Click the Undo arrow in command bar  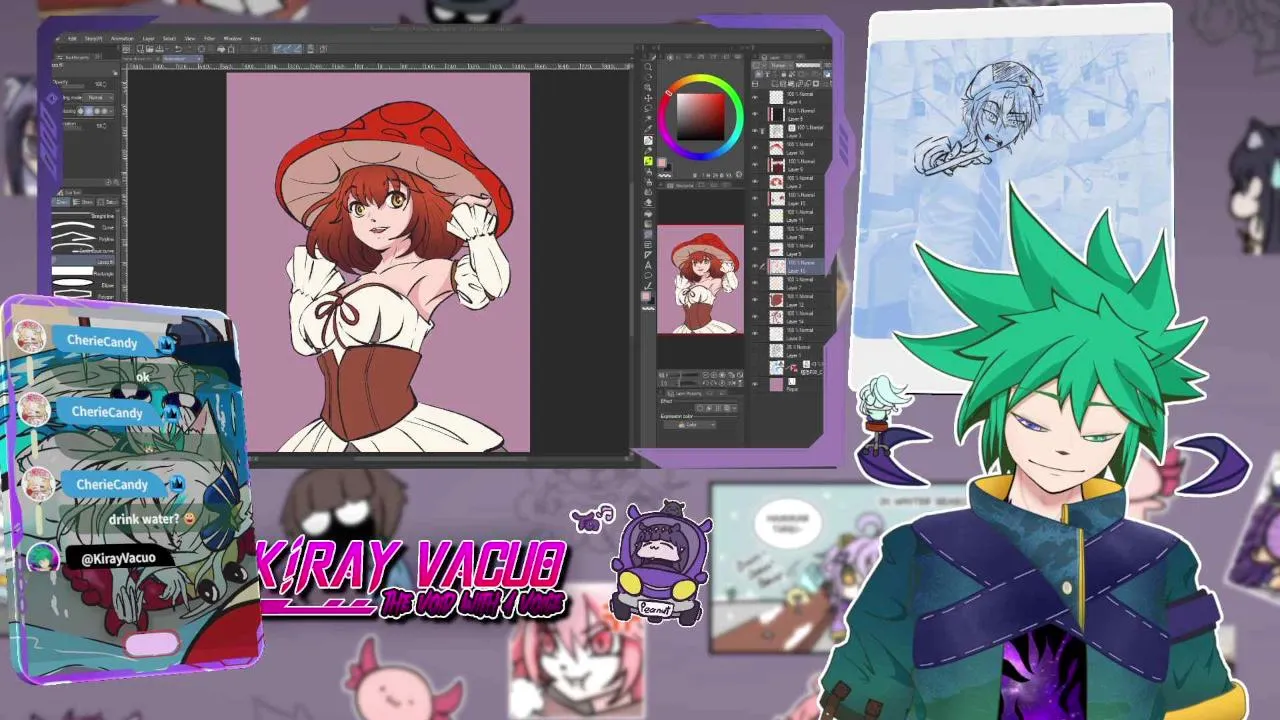178,49
